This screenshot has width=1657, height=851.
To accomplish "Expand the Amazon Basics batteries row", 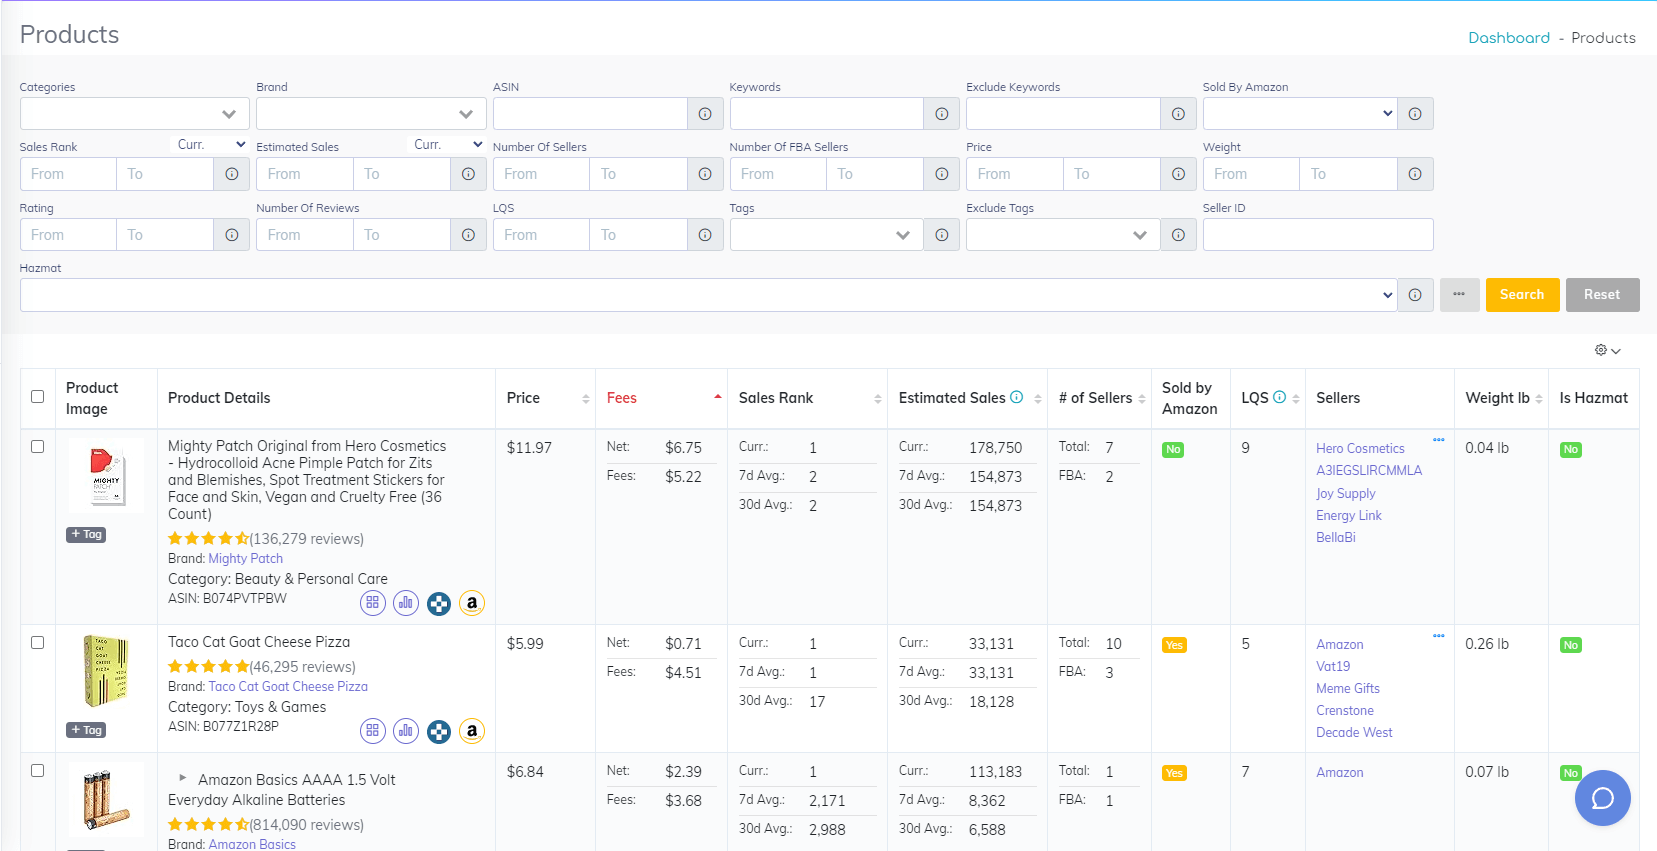I will point(182,777).
